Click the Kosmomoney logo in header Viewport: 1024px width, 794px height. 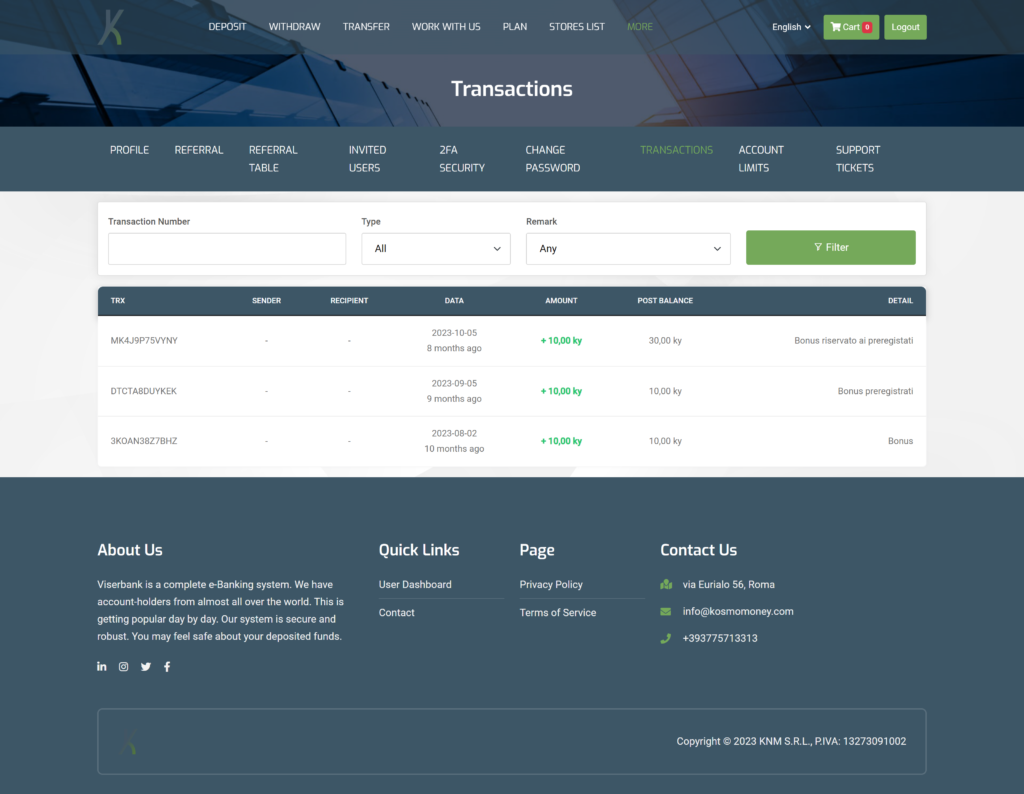click(111, 27)
